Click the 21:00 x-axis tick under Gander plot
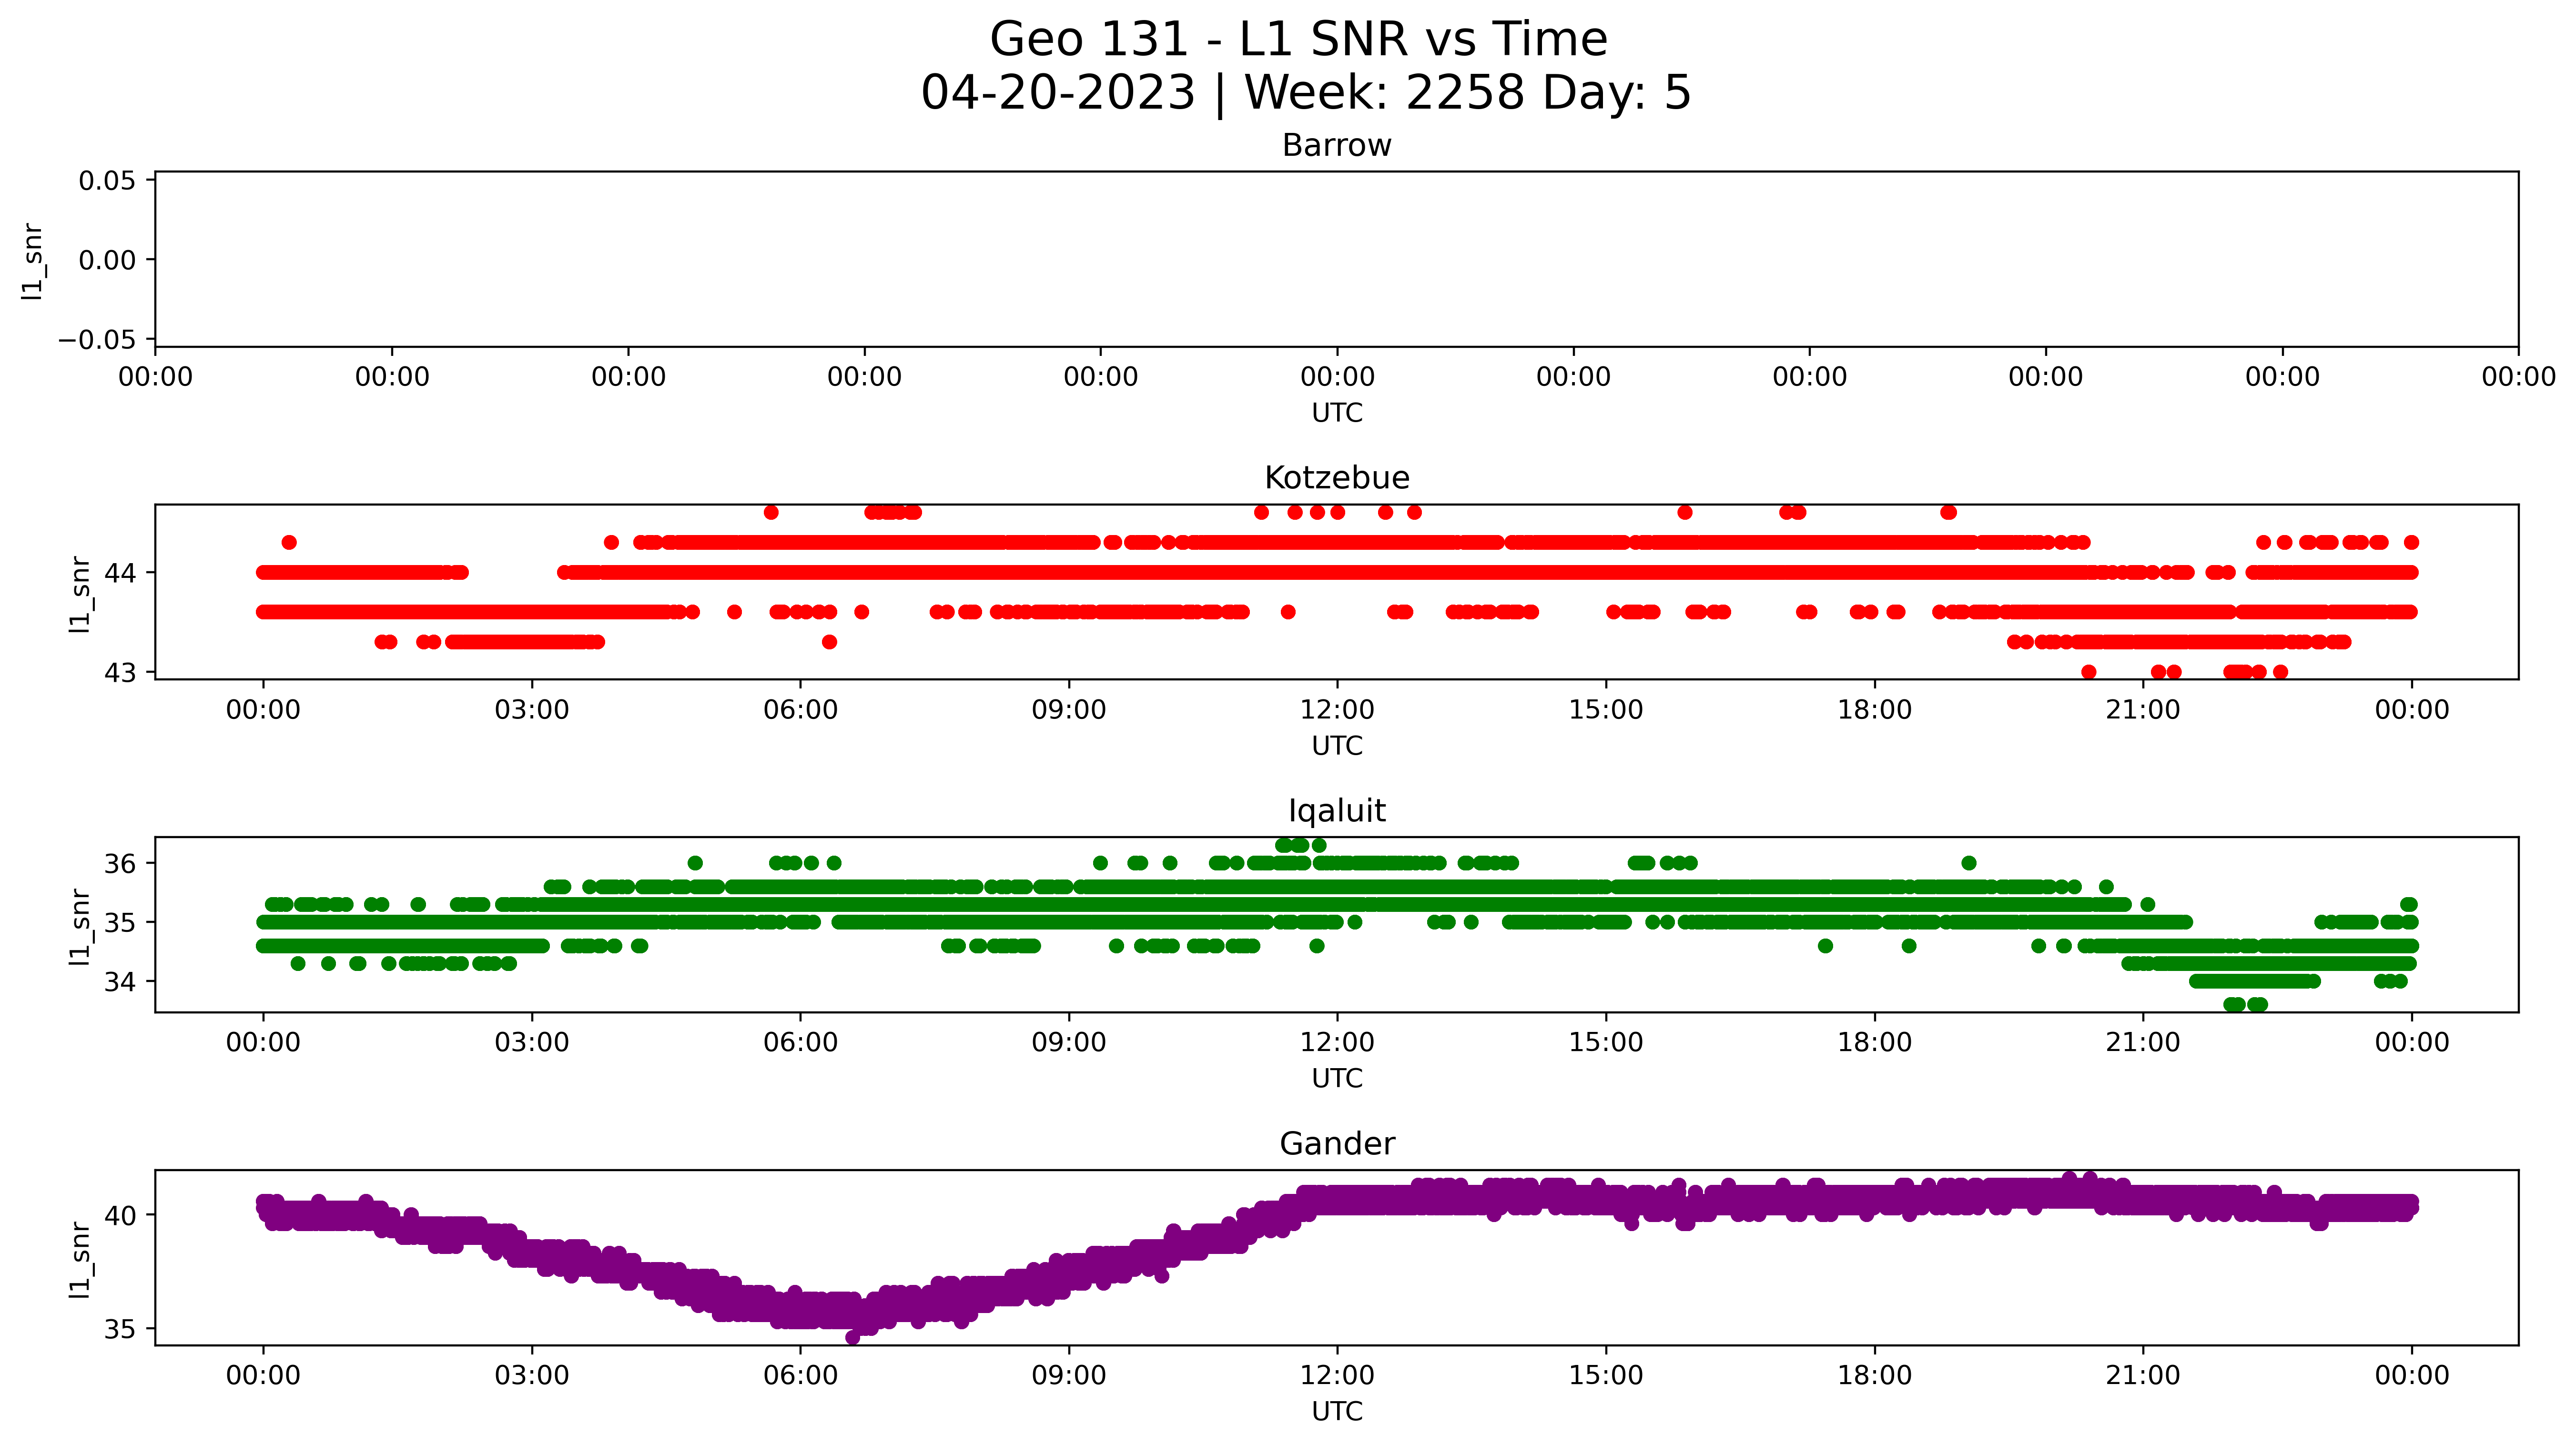 (2143, 1375)
